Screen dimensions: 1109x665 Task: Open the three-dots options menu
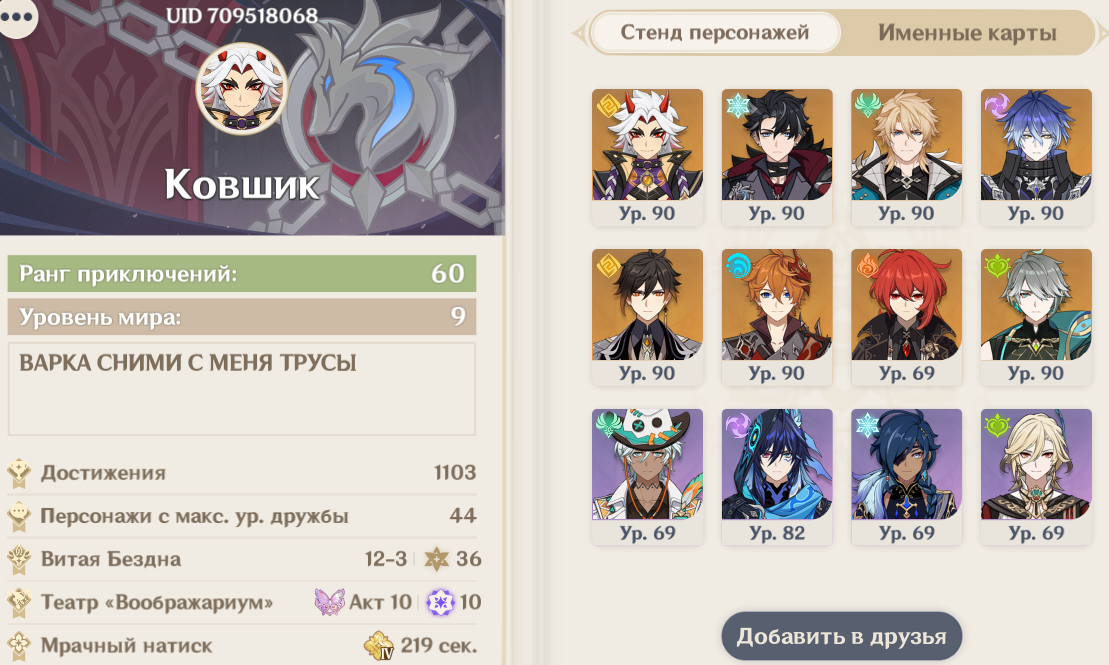[17, 17]
